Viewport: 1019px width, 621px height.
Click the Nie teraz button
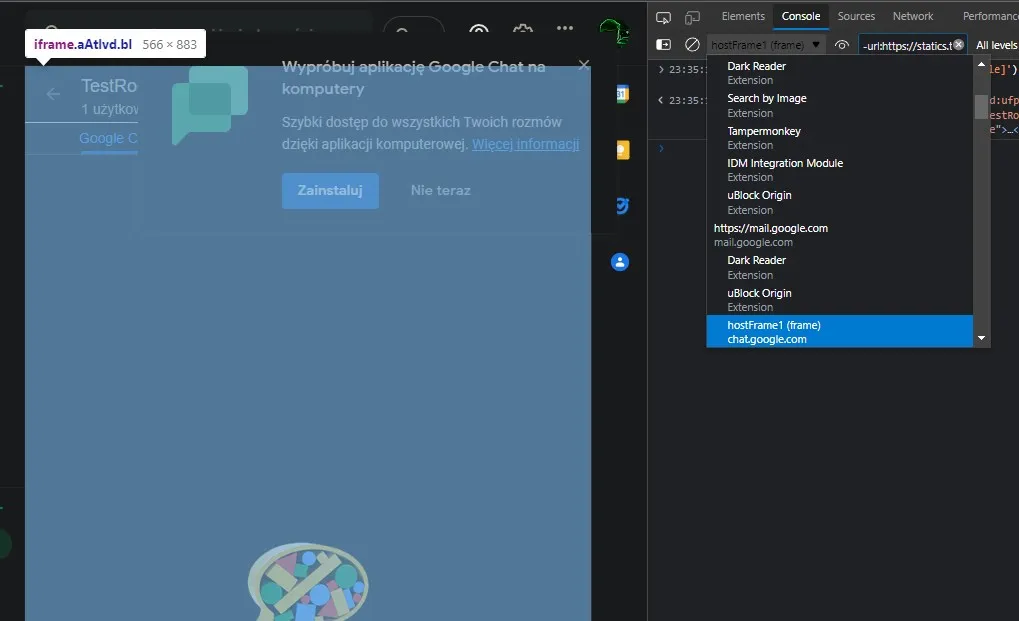[x=441, y=190]
